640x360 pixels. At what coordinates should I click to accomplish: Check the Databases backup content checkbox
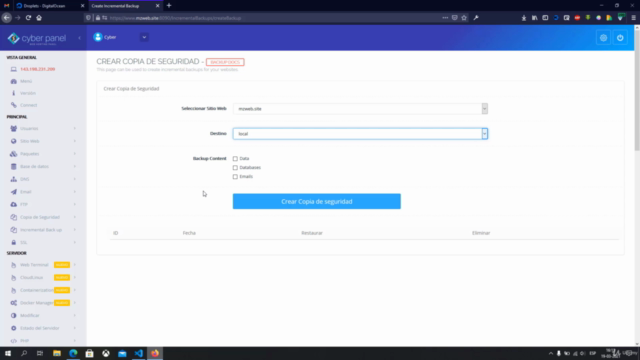(x=235, y=167)
